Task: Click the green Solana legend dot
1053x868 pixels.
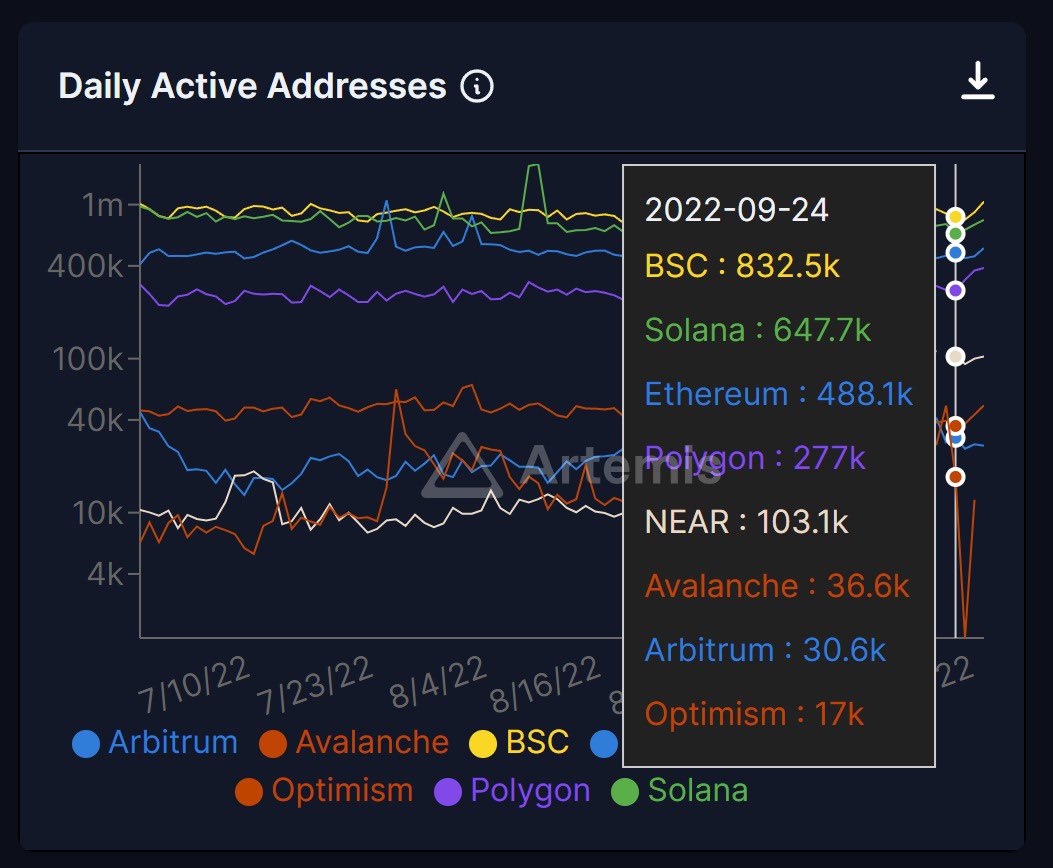Action: coord(625,791)
